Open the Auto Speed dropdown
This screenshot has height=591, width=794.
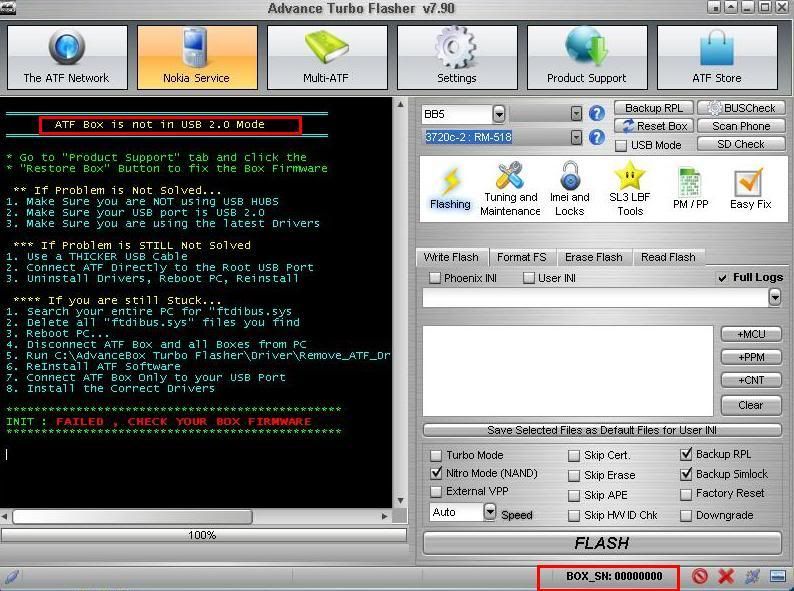click(x=490, y=512)
